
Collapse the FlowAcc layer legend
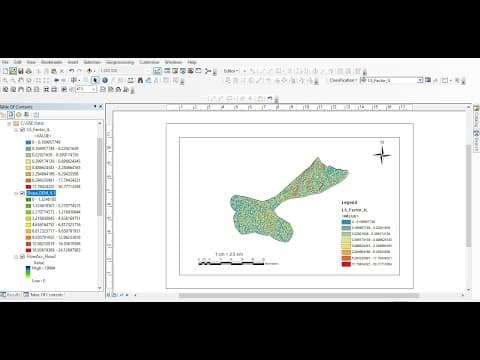click(x=16, y=257)
